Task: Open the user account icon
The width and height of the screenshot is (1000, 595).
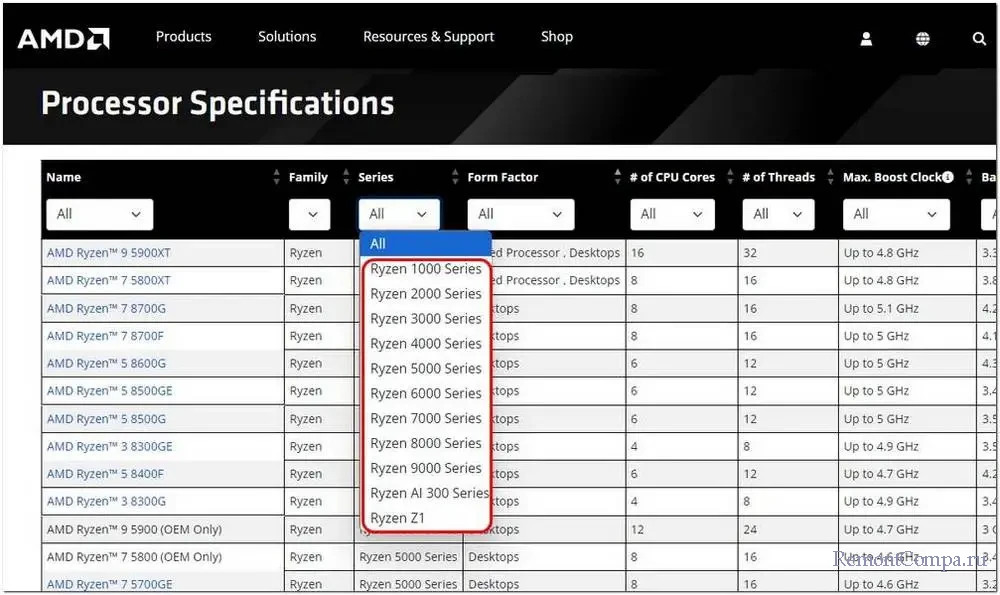Action: click(866, 39)
